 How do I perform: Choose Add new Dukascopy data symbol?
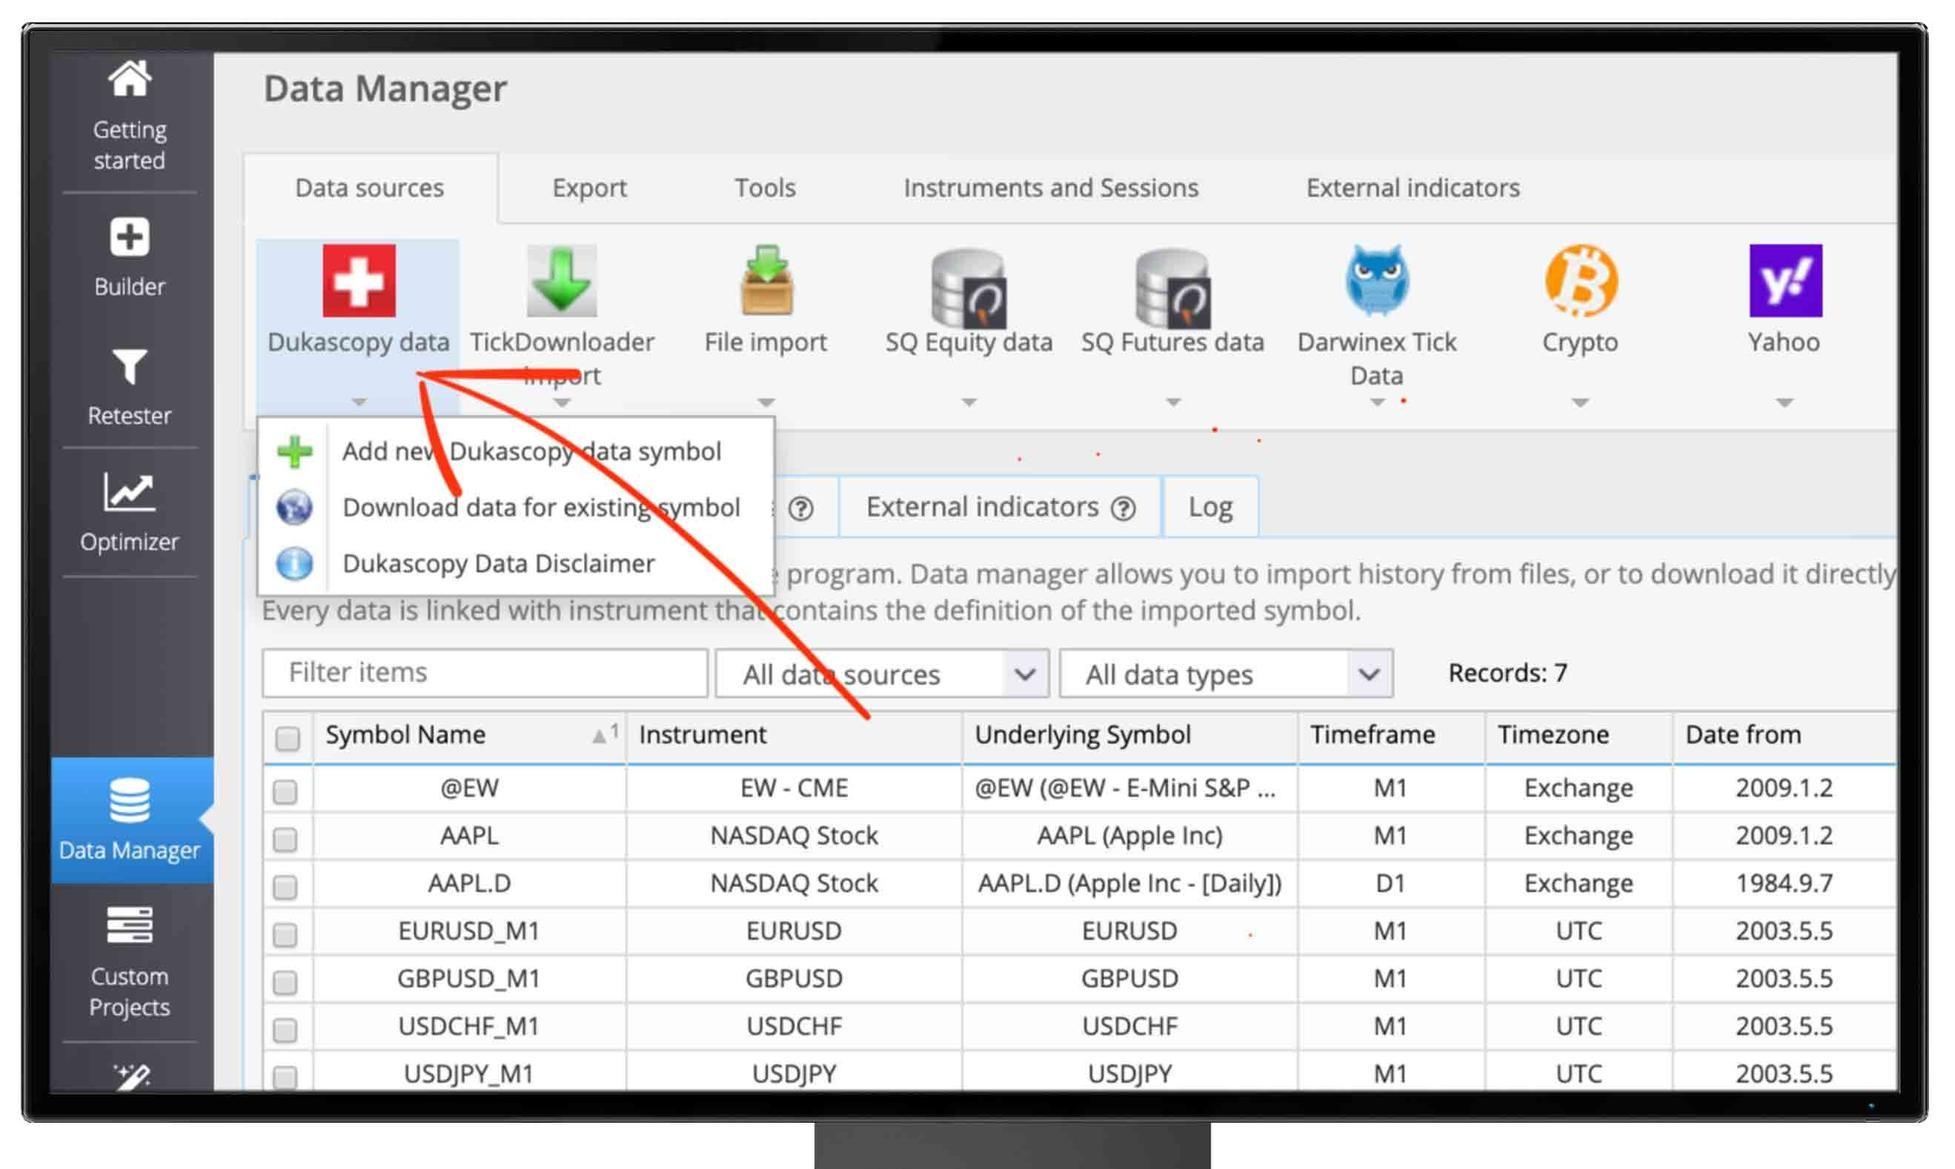point(530,451)
